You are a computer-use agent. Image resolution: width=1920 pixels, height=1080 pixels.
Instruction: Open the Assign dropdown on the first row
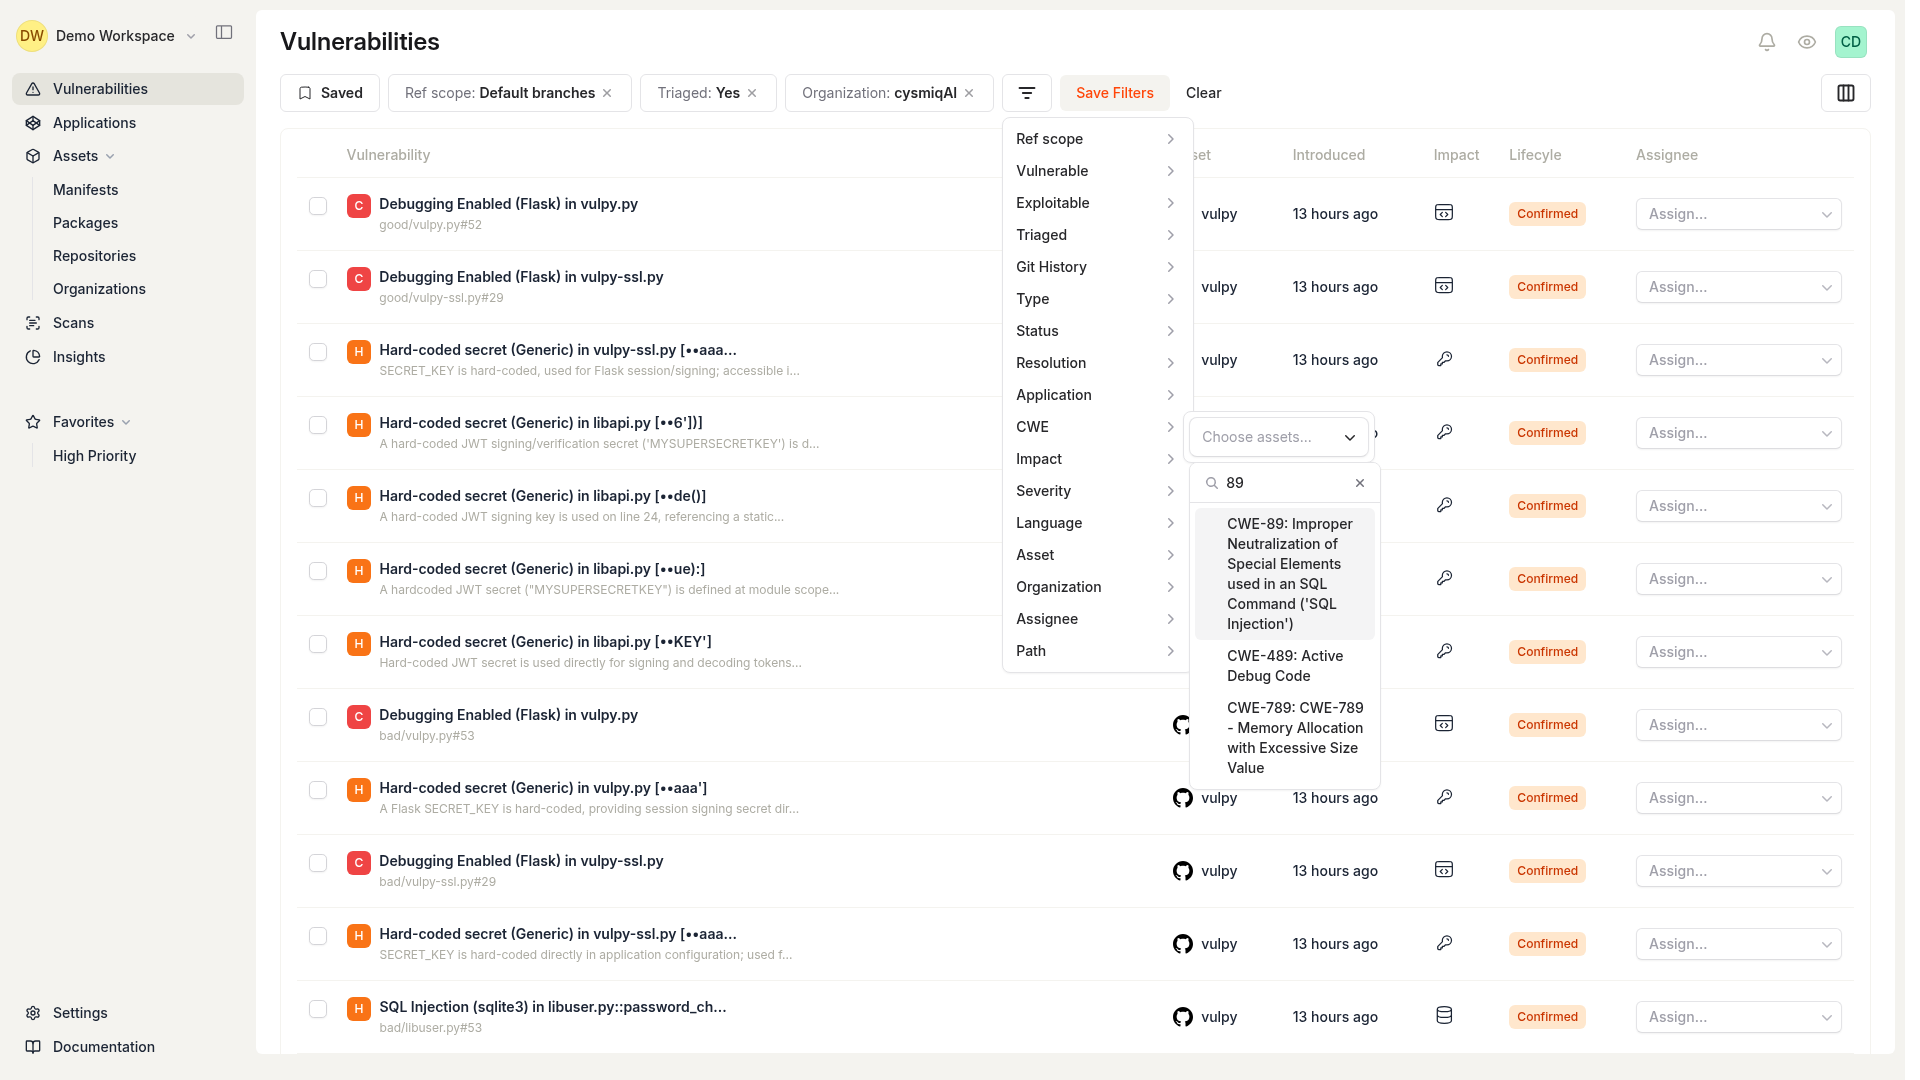pos(1737,213)
